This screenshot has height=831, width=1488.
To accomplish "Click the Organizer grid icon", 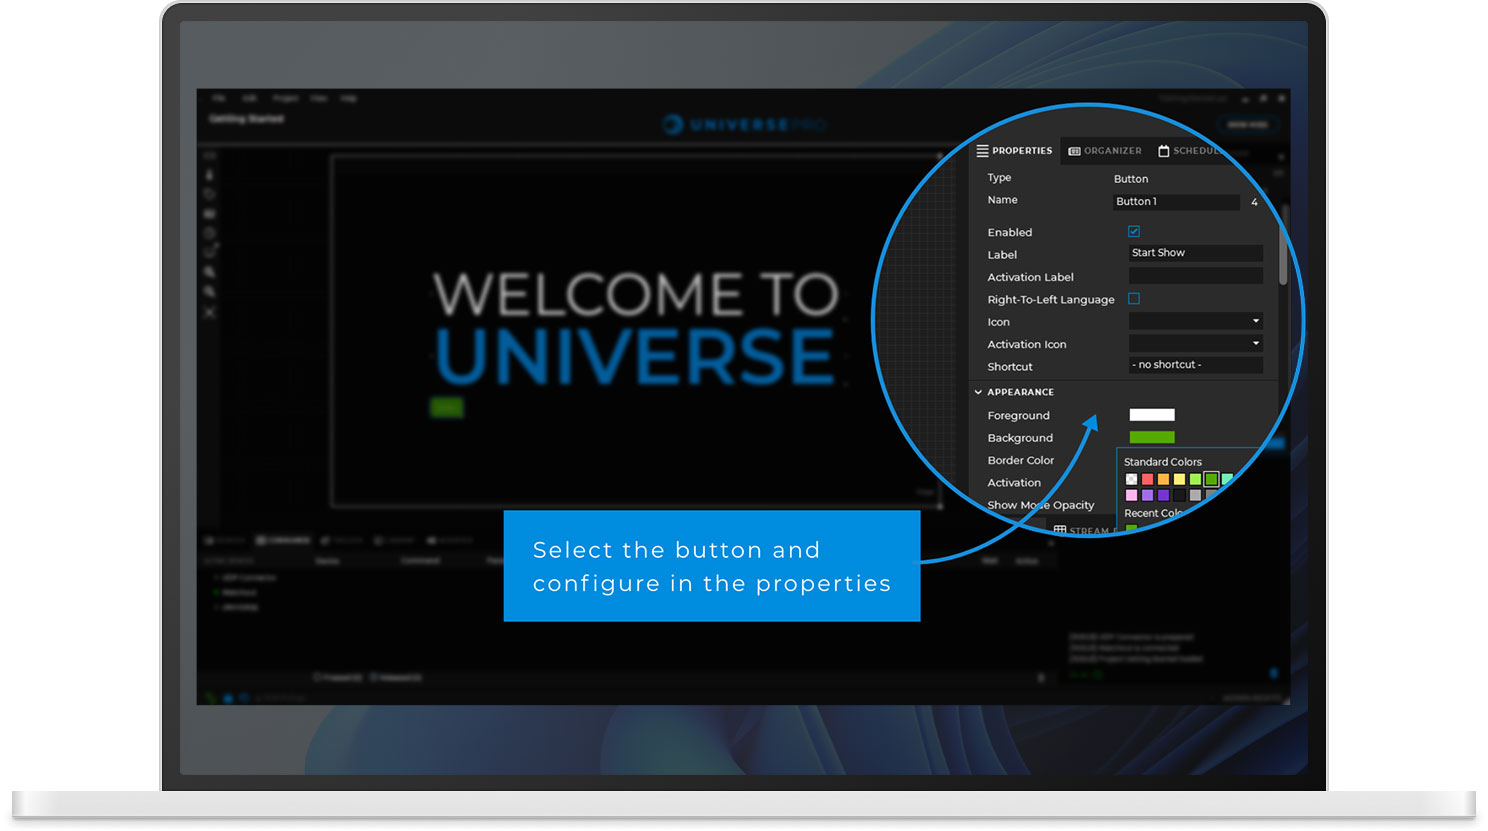I will [1074, 151].
